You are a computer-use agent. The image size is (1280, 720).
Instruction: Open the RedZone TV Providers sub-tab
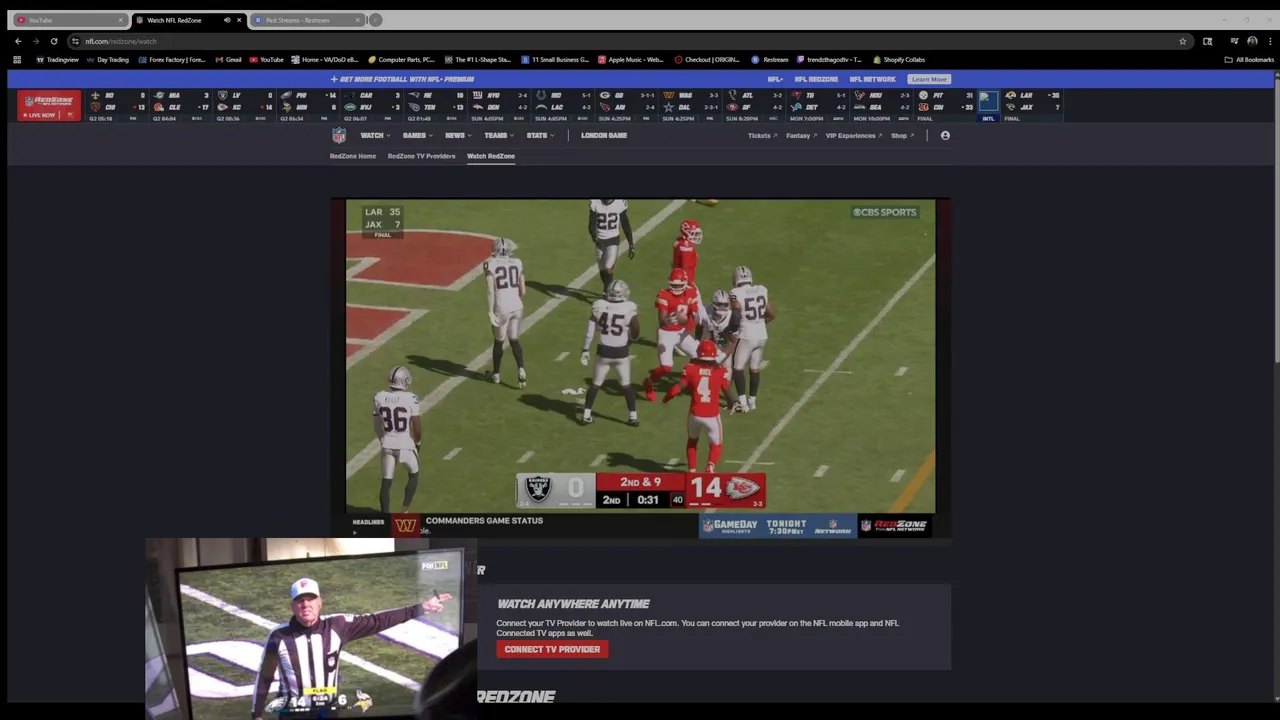click(421, 156)
